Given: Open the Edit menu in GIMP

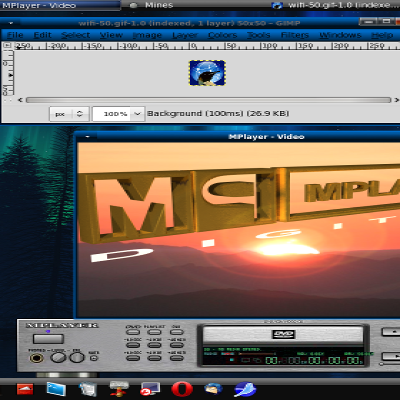Looking at the screenshot, I should (42, 35).
